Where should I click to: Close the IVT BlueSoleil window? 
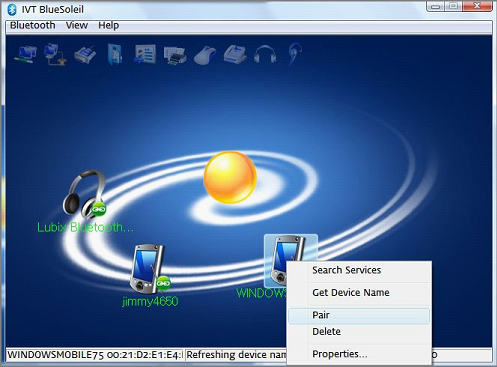tap(477, 6)
